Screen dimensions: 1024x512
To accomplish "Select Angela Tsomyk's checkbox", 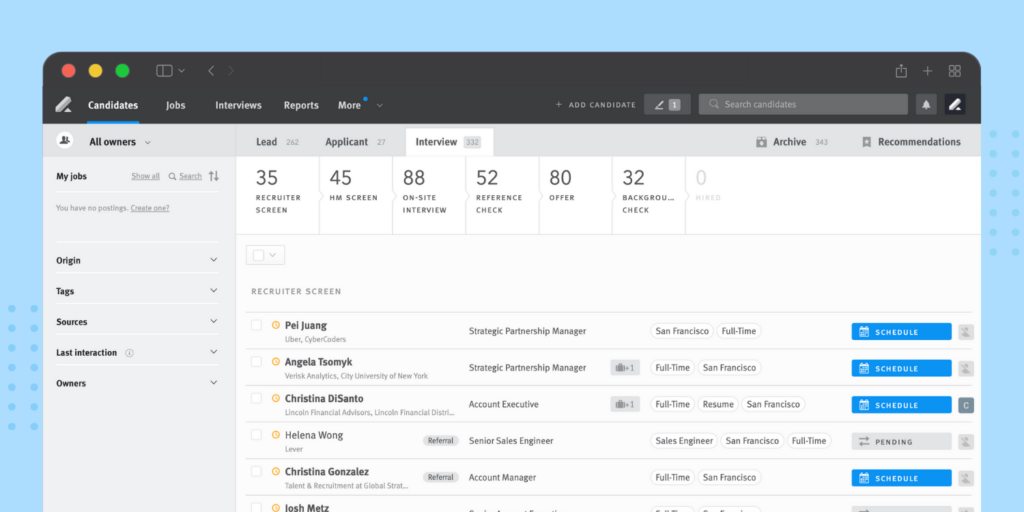I will [257, 362].
